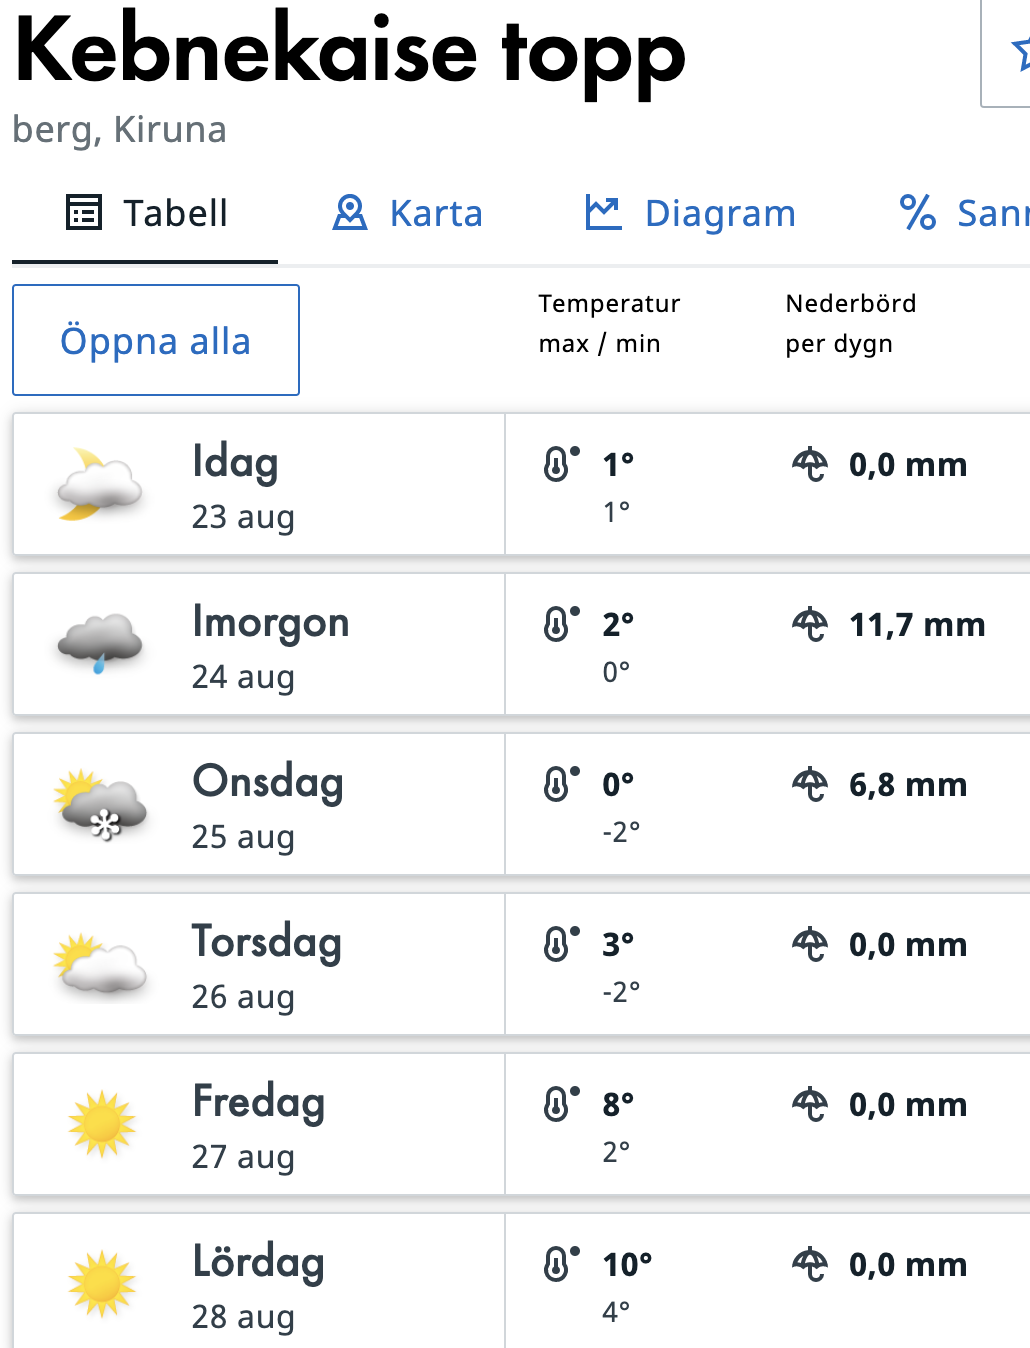Click the Diagram chart icon
The image size is (1030, 1348).
(603, 213)
